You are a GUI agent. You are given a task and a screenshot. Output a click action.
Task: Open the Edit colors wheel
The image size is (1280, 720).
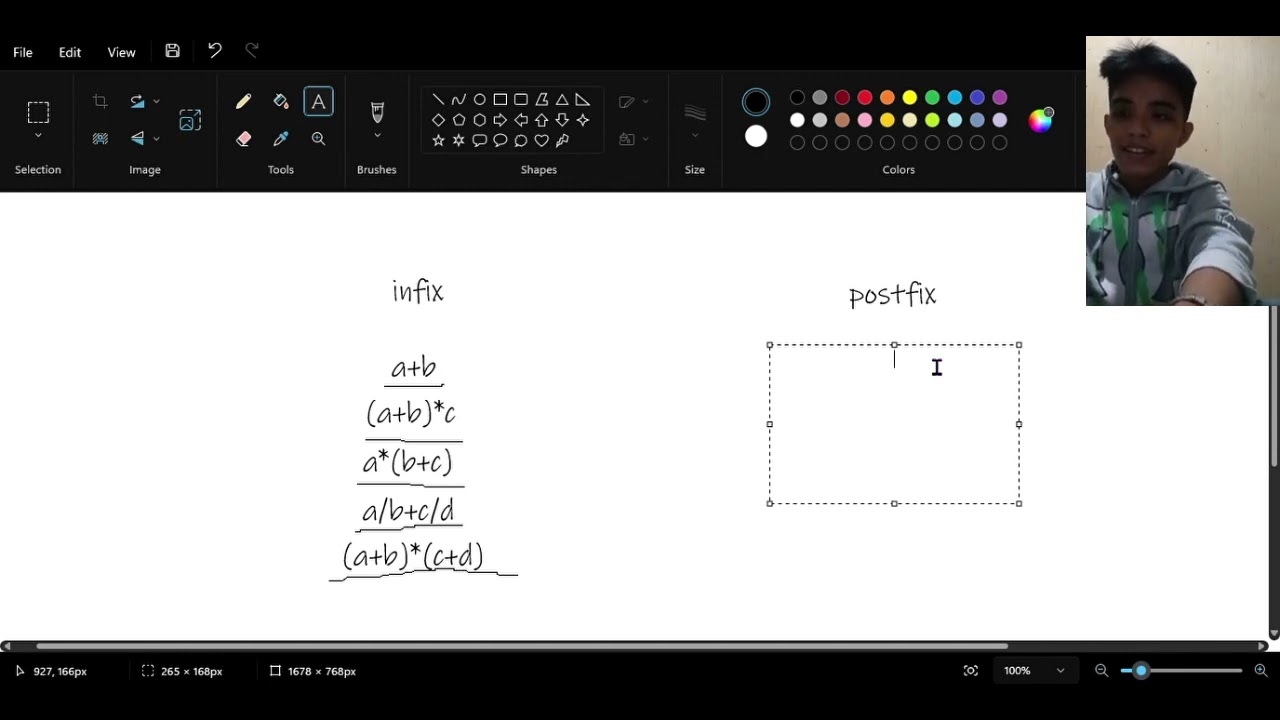click(x=1041, y=120)
